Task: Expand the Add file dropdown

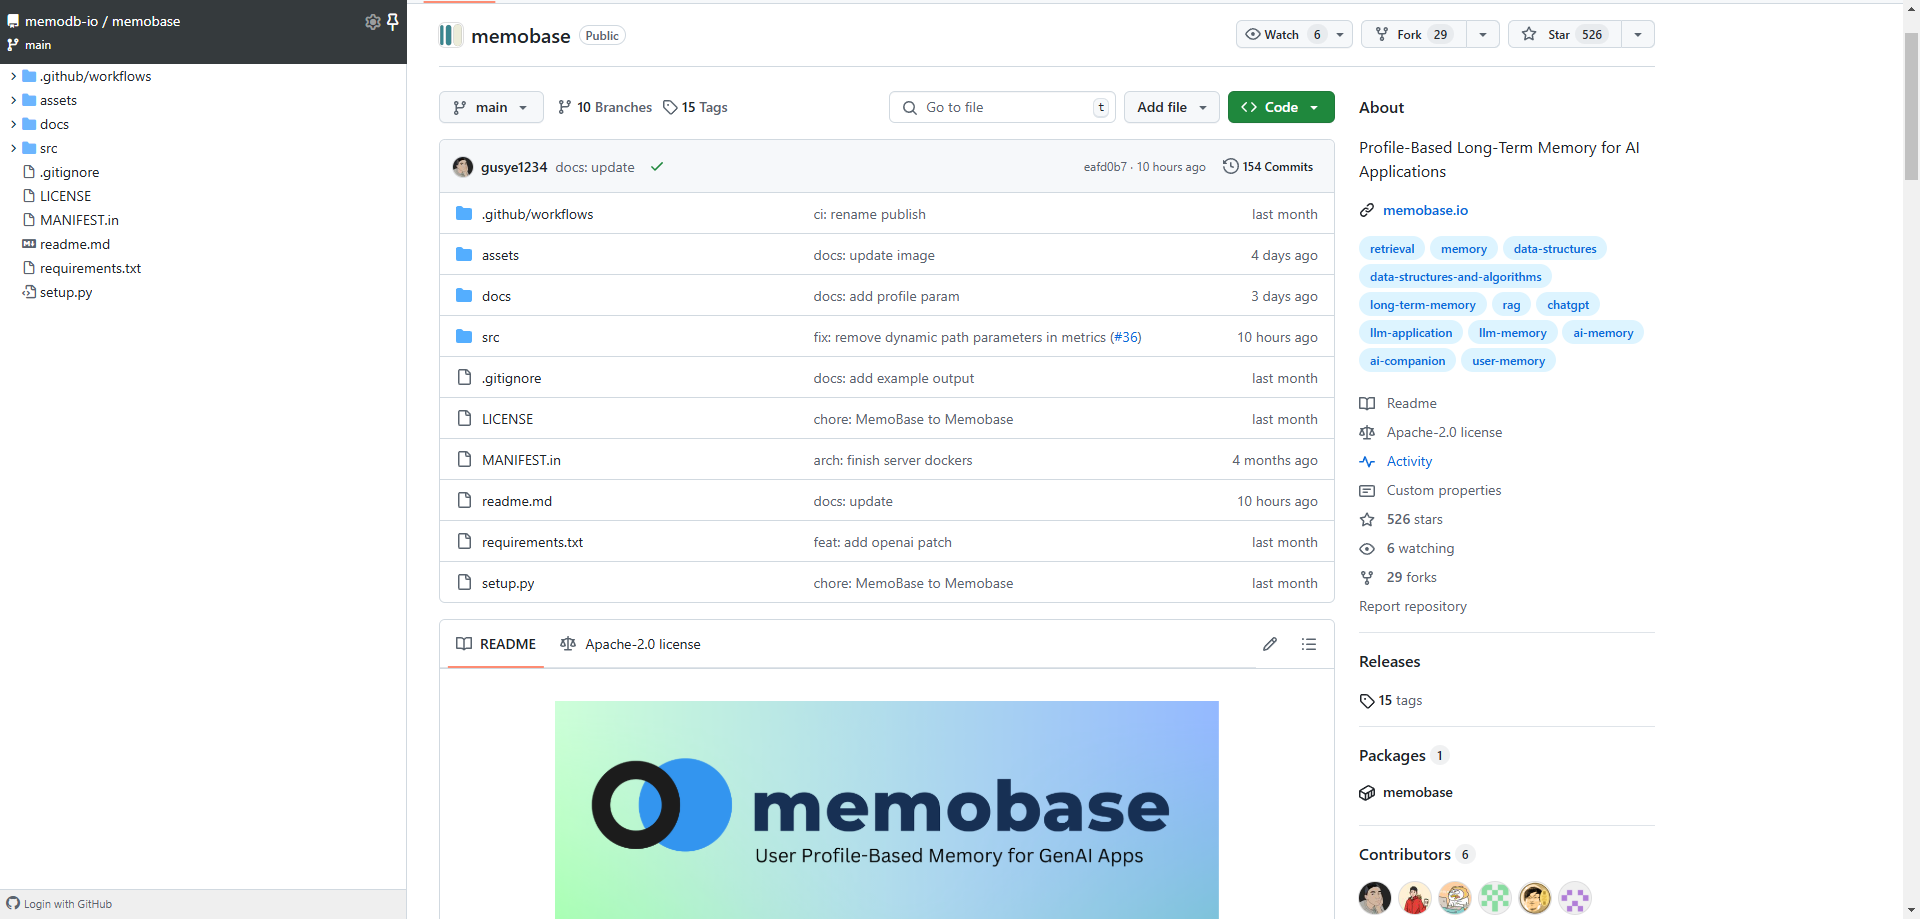Action: 1171,107
